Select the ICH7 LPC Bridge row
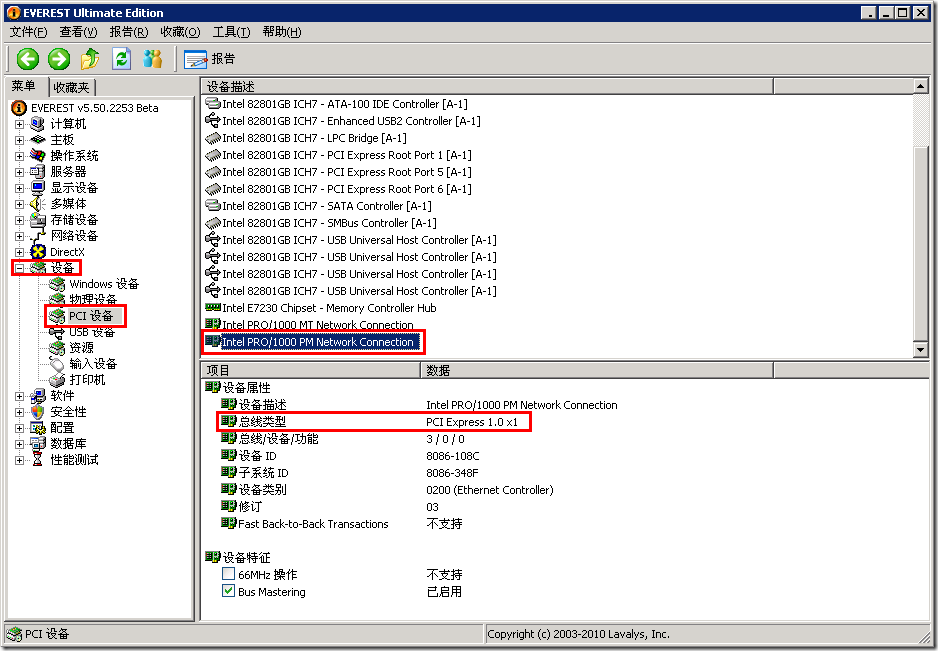This screenshot has width=938, height=651. tap(306, 138)
